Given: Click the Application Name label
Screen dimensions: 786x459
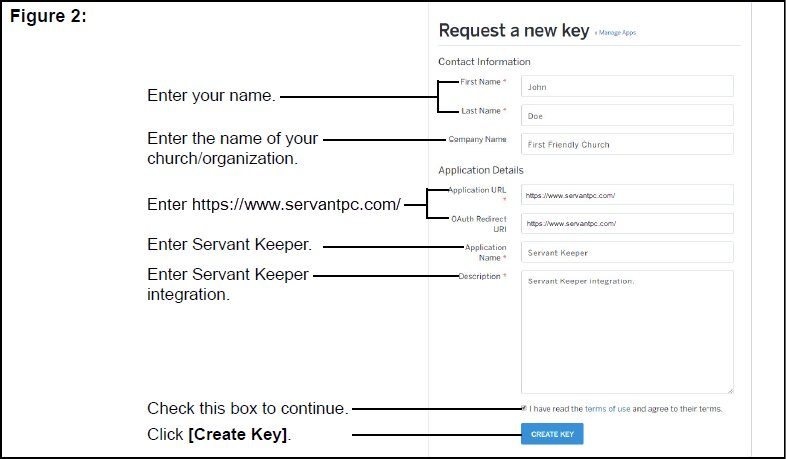Looking at the screenshot, I should [x=485, y=253].
